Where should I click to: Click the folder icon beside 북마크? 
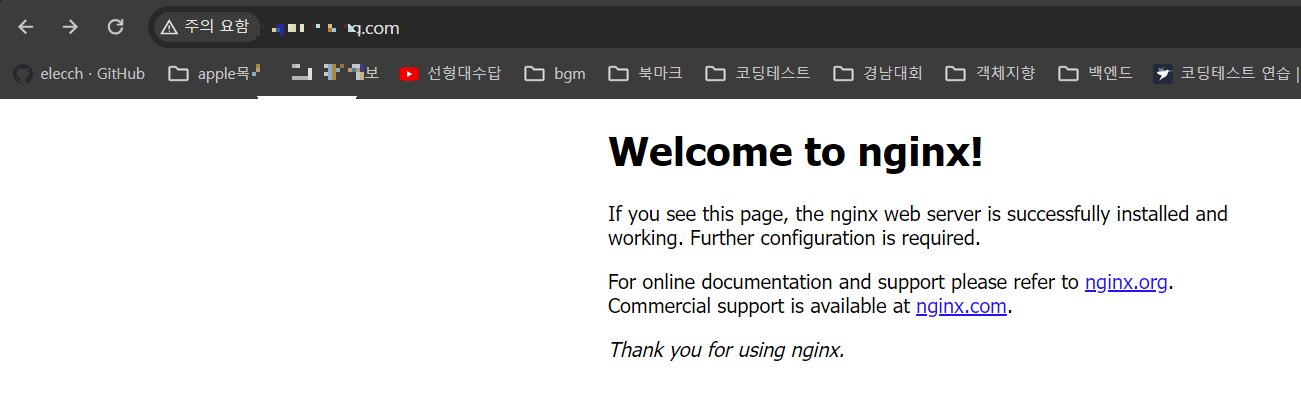pyautogui.click(x=618, y=73)
